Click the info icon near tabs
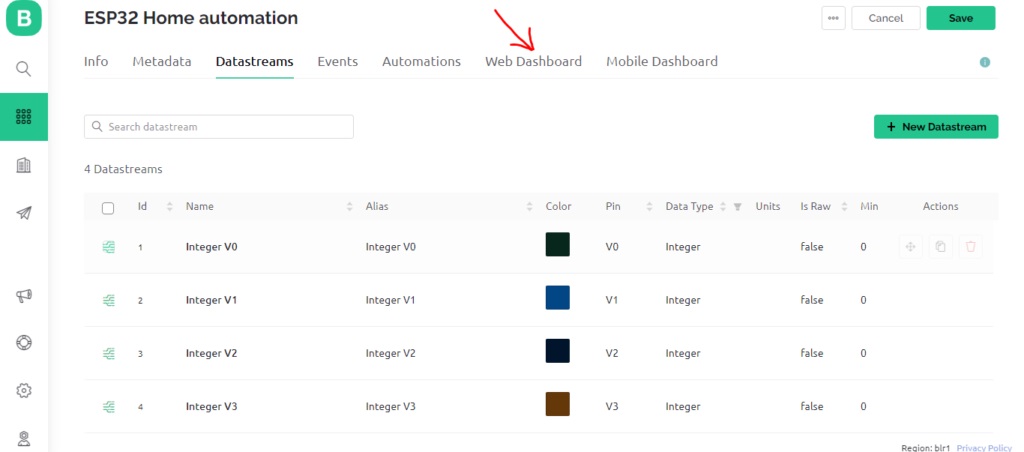This screenshot has width=1024, height=452. (x=985, y=63)
